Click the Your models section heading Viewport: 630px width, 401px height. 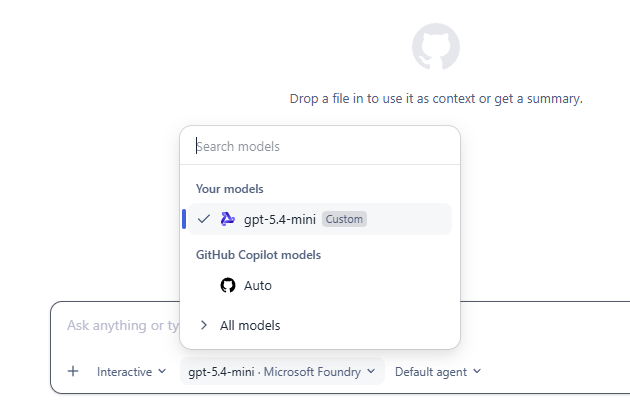point(229,189)
